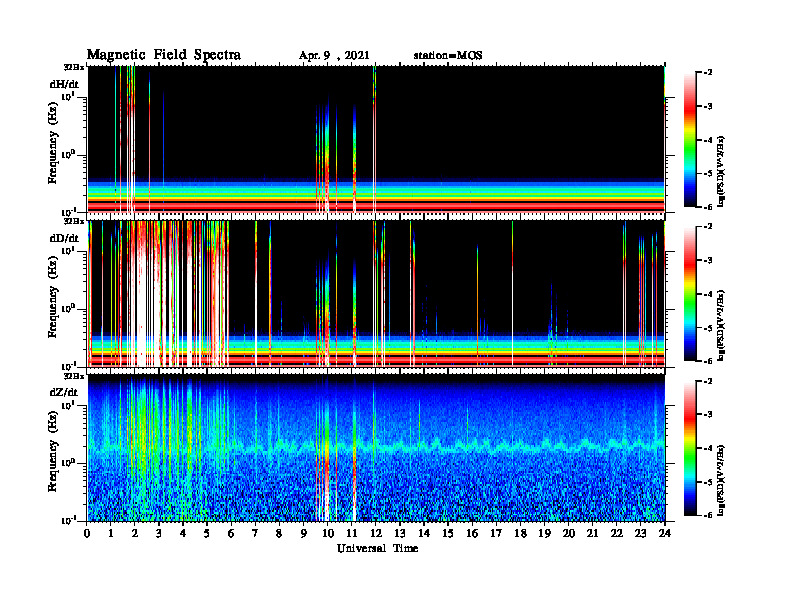The image size is (792, 612).
Task: Click the color scale bar beside dD/dt panel
Action: [690, 294]
